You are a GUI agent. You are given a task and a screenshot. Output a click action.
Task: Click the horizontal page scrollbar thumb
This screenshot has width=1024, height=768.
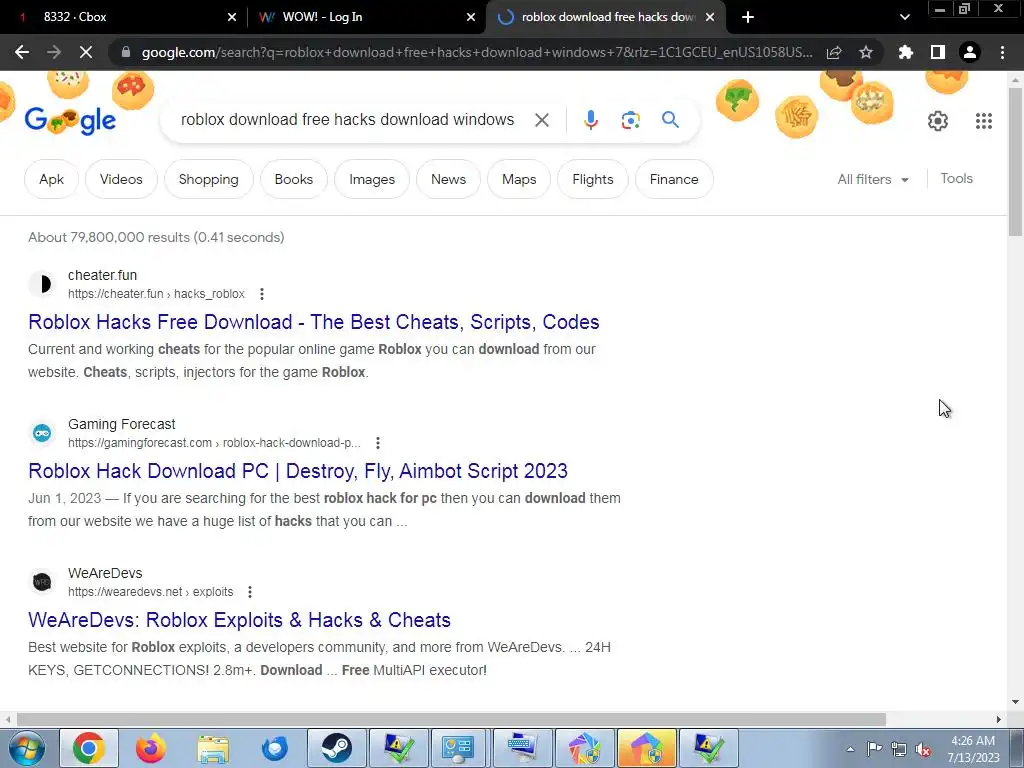[451, 719]
